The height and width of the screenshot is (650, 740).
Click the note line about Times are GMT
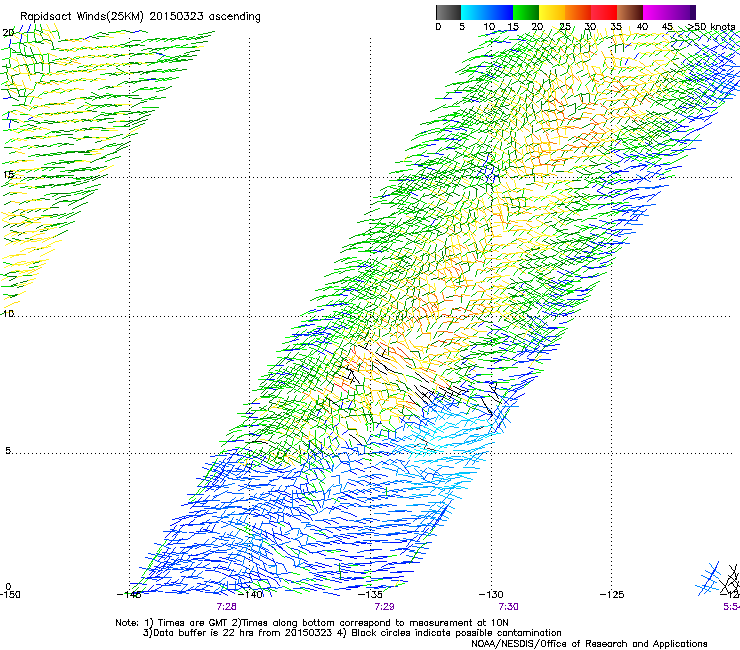[312, 623]
